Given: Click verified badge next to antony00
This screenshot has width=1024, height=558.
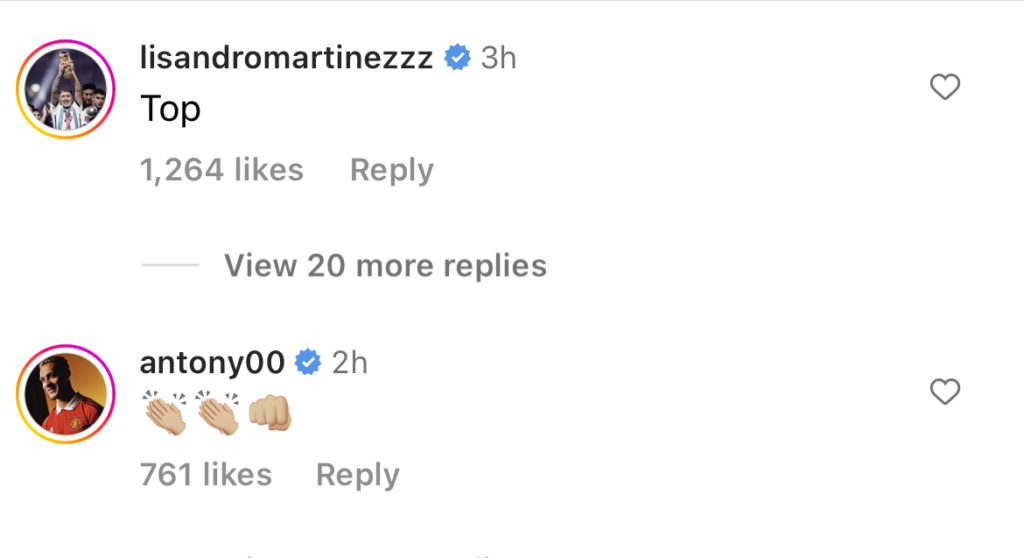Looking at the screenshot, I should tap(308, 362).
